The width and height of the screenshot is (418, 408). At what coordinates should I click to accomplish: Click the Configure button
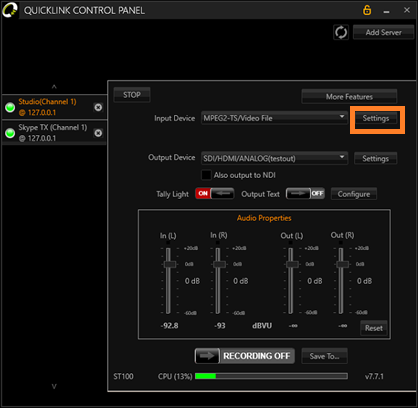pos(354,194)
